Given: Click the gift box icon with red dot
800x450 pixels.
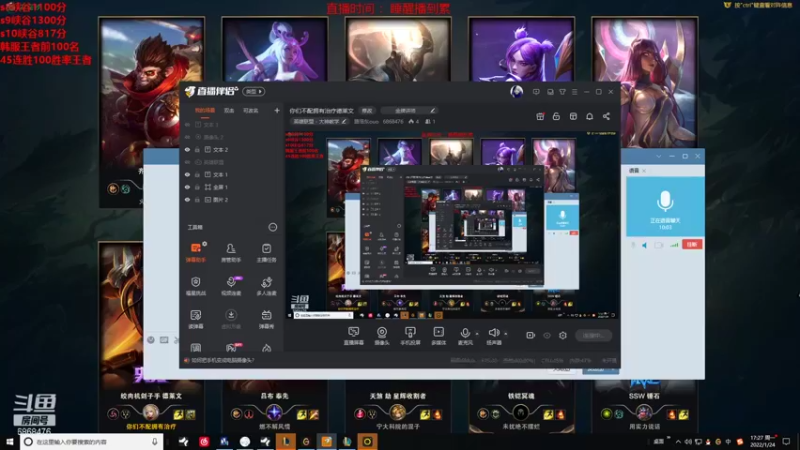Looking at the screenshot, I should tap(540, 116).
